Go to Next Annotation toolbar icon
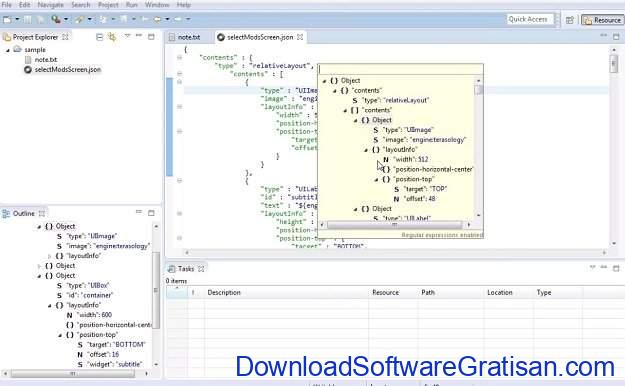Image resolution: width=625 pixels, height=386 pixels. (x=103, y=19)
